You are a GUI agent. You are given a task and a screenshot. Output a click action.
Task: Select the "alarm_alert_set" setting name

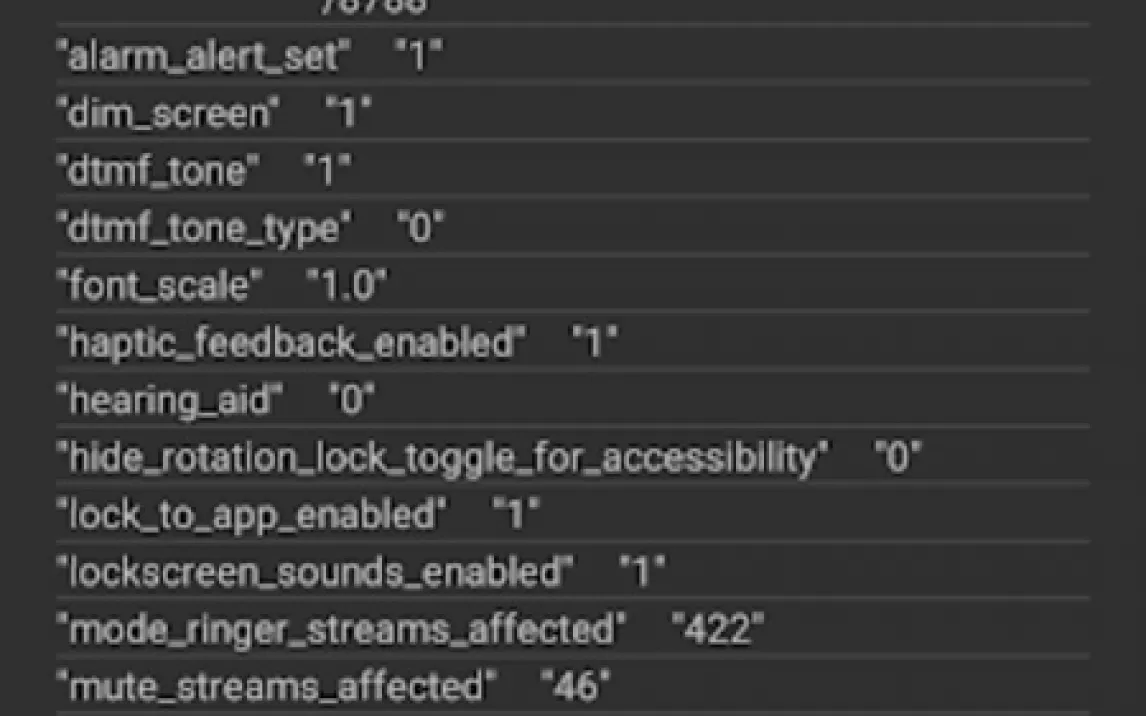click(204, 56)
